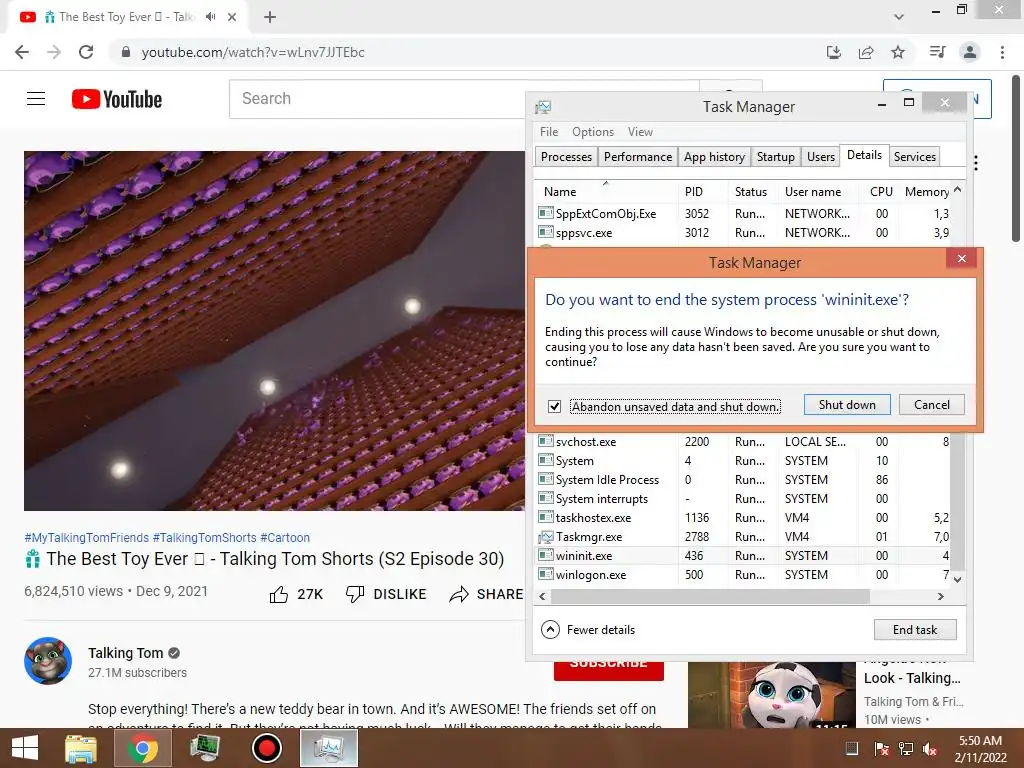
Task: Click the #TalkingTomShorts hashtag link
Action: 204,537
